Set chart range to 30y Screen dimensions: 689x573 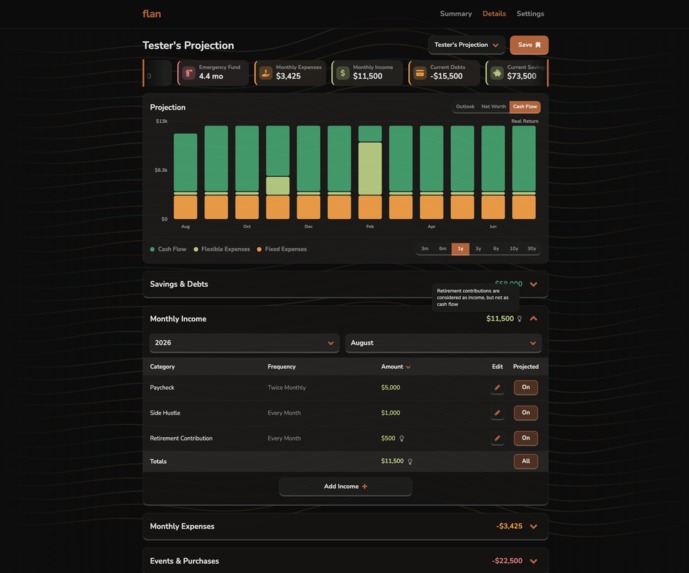click(x=532, y=249)
